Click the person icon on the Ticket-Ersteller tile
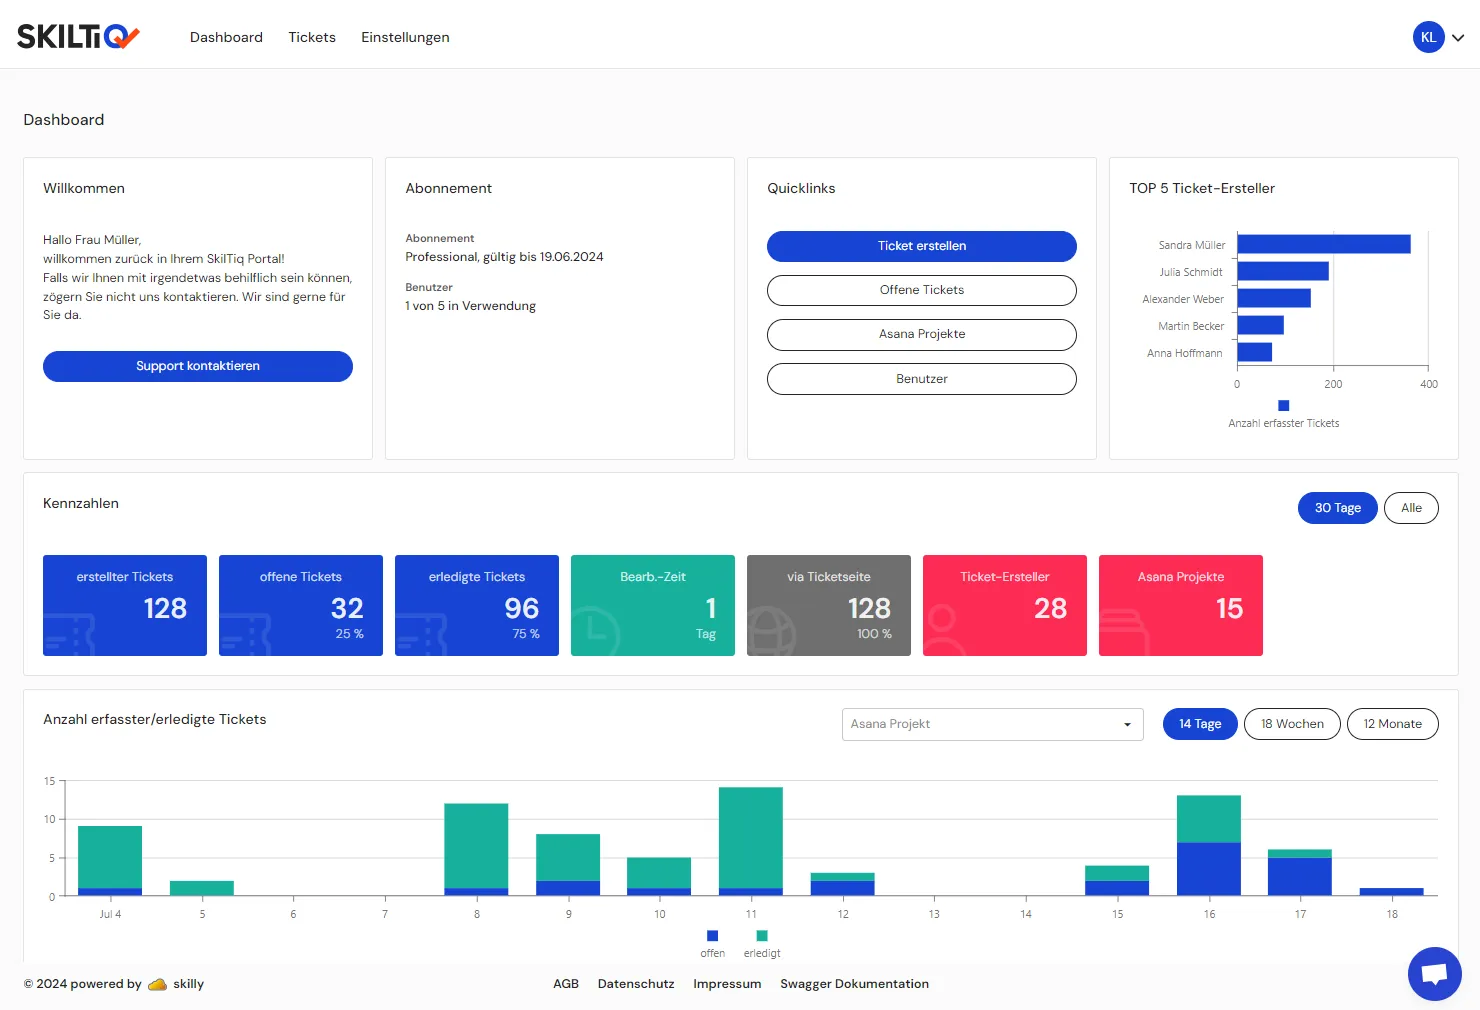Image resolution: width=1480 pixels, height=1010 pixels. coord(942,632)
